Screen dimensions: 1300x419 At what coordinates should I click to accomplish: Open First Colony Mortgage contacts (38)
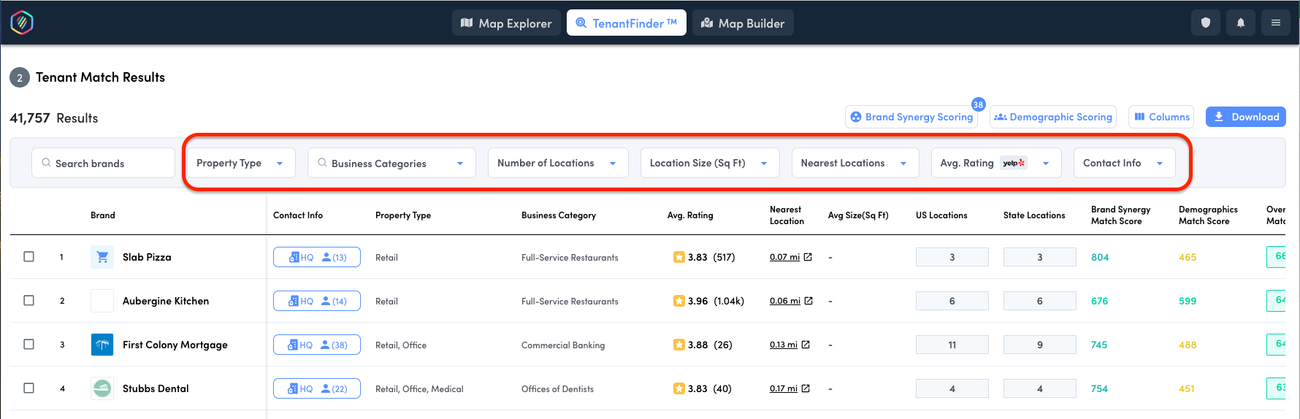point(317,345)
